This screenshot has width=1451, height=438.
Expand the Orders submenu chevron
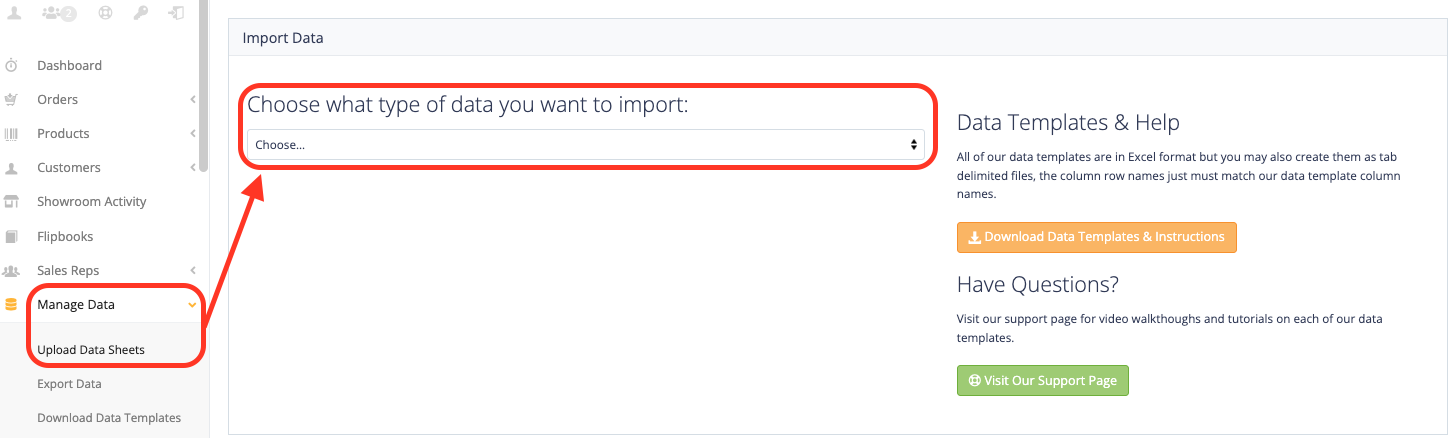click(192, 100)
